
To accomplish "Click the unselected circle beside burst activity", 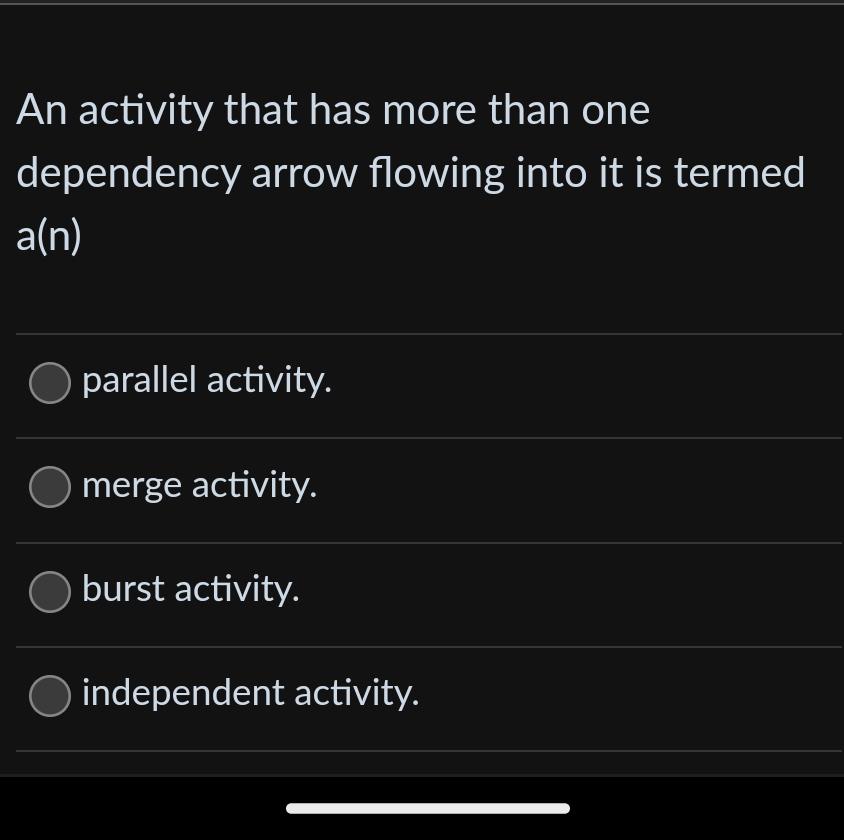I will pos(50,591).
